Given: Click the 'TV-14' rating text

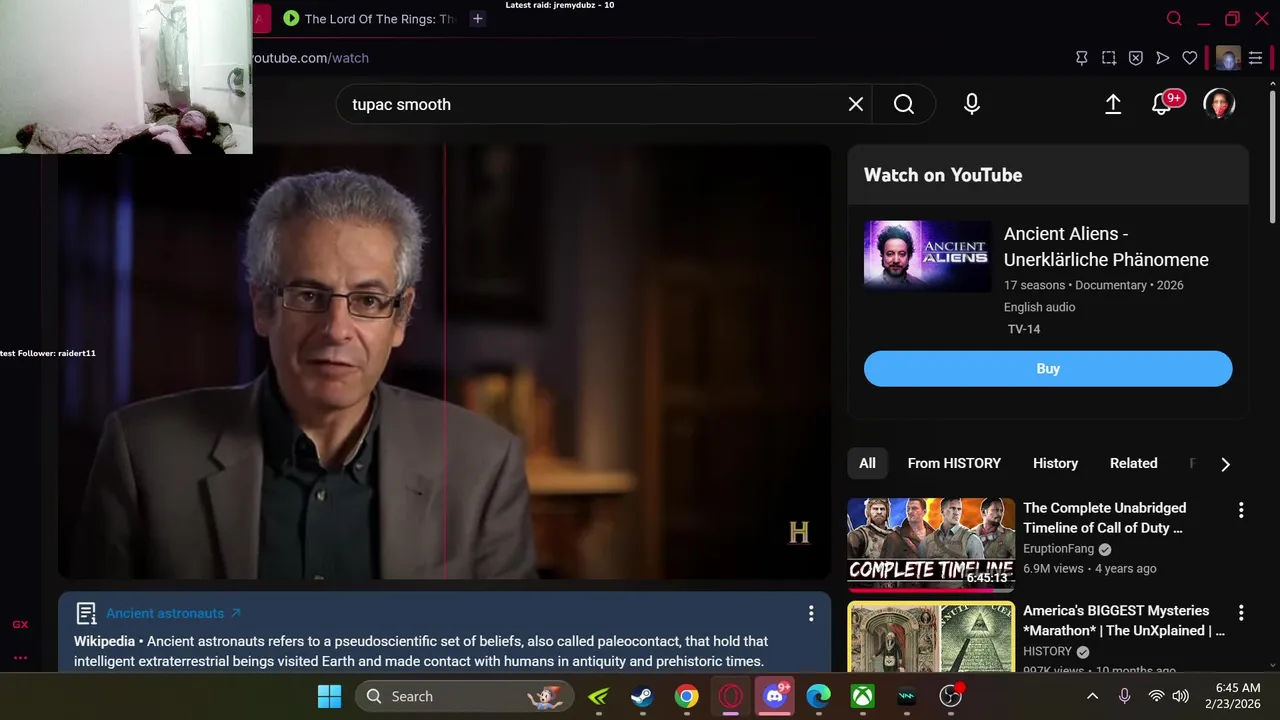Looking at the screenshot, I should coord(1024,329).
